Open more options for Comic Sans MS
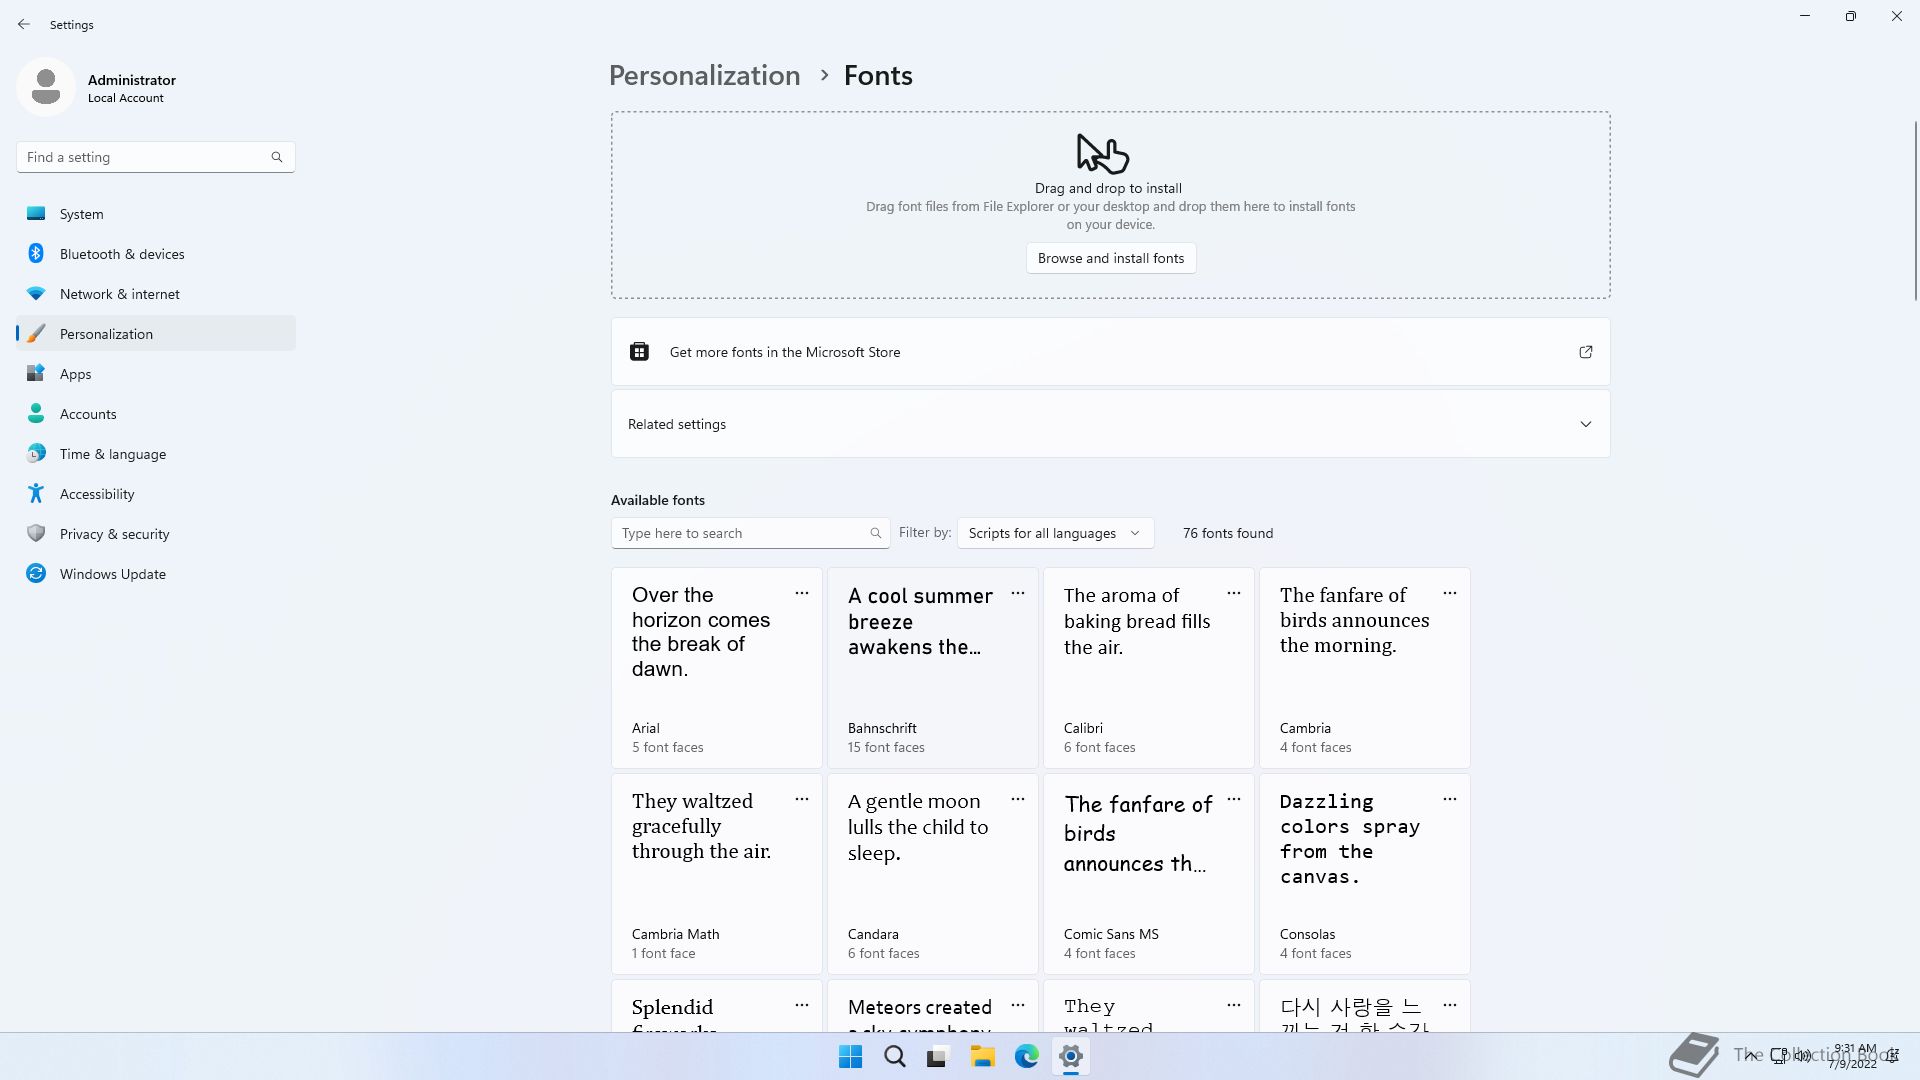 [x=1234, y=800]
